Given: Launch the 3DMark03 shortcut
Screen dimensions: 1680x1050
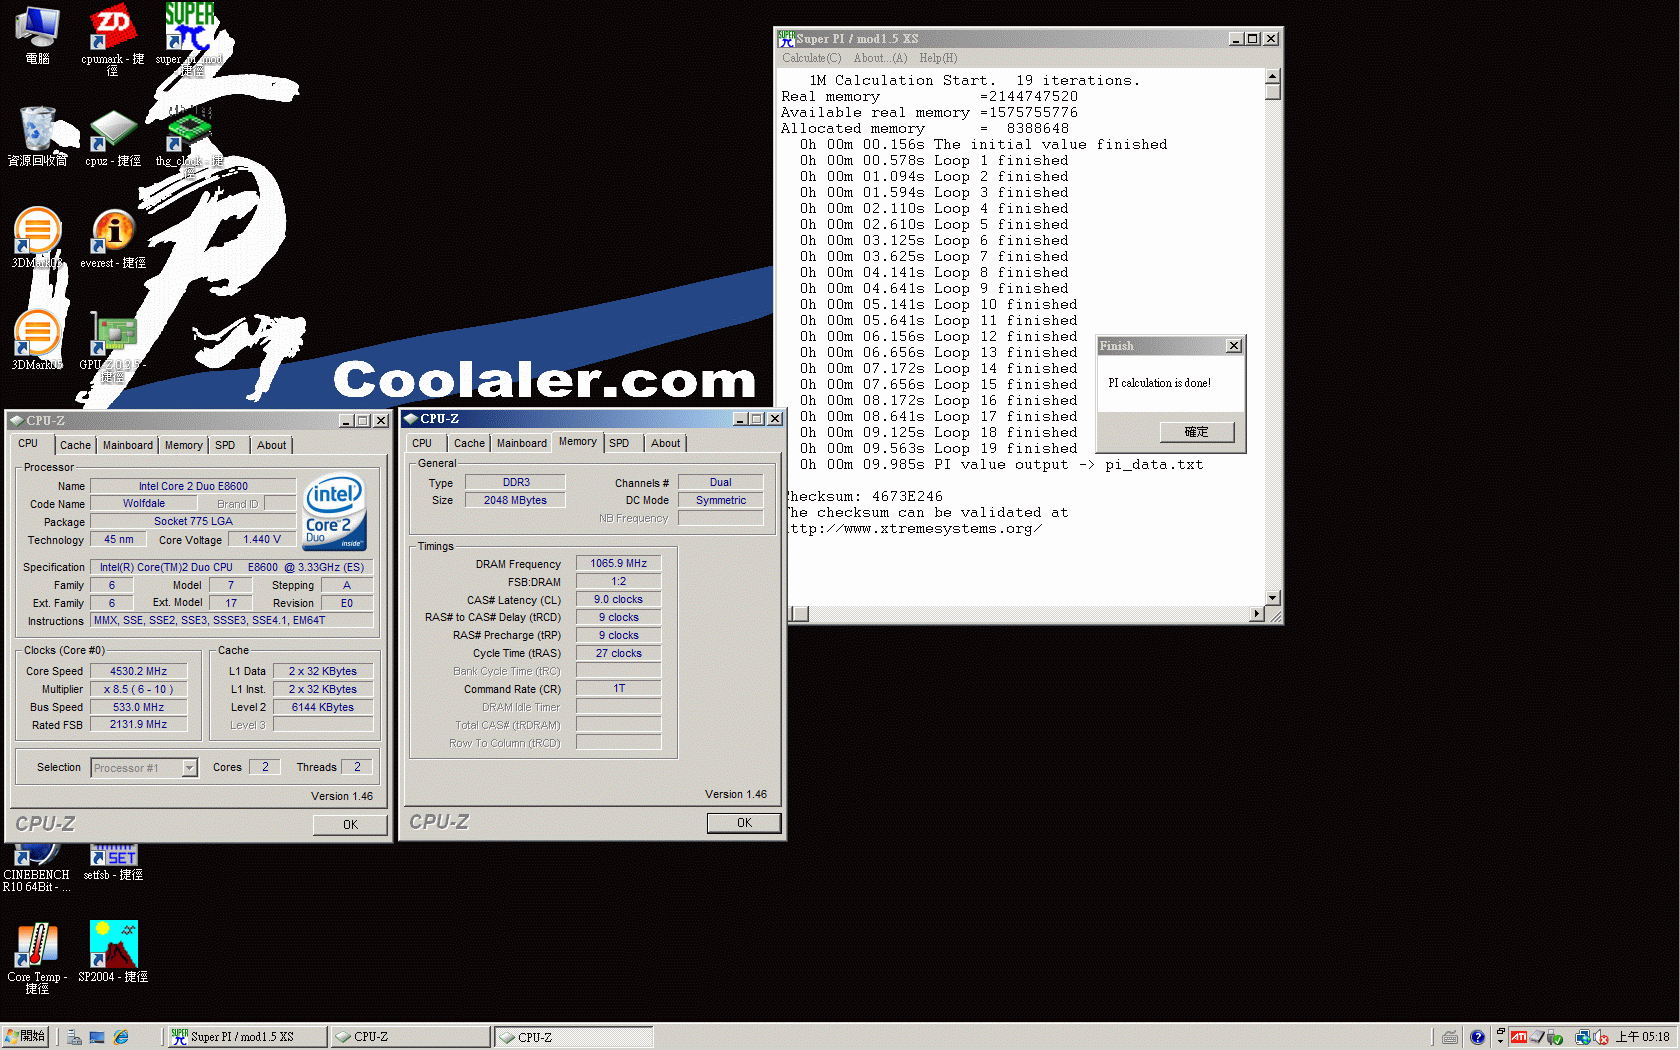Looking at the screenshot, I should click(37, 238).
